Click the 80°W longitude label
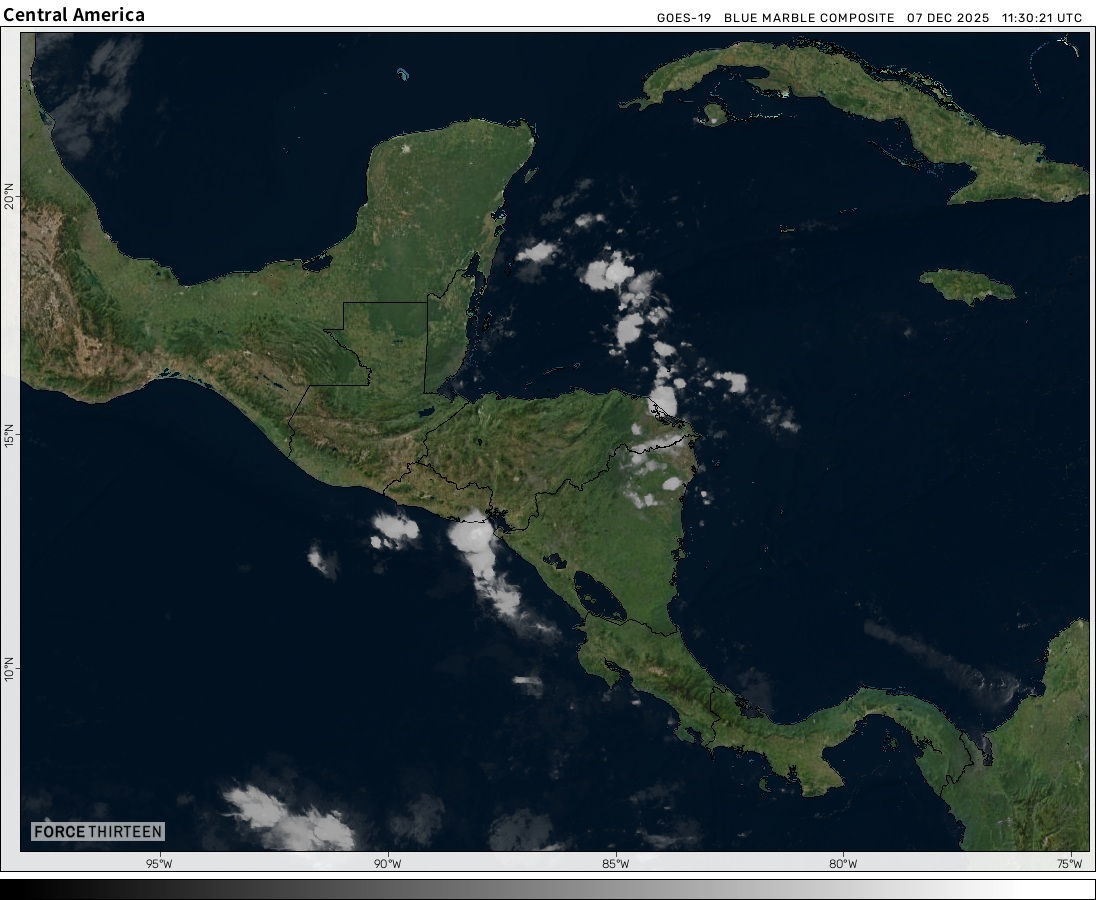 click(x=843, y=864)
